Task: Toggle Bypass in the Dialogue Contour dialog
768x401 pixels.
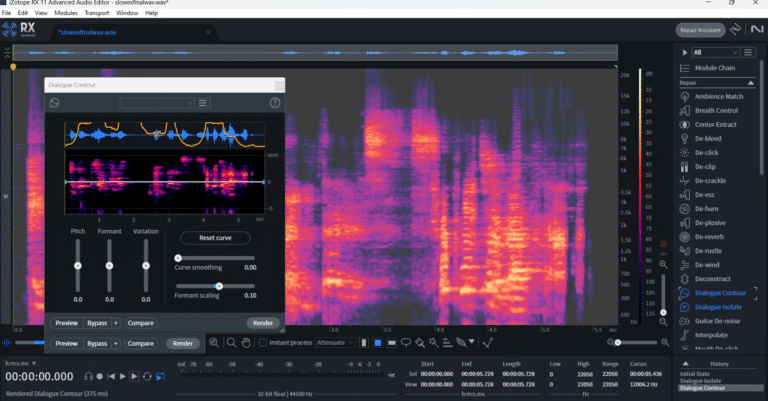Action: click(97, 323)
